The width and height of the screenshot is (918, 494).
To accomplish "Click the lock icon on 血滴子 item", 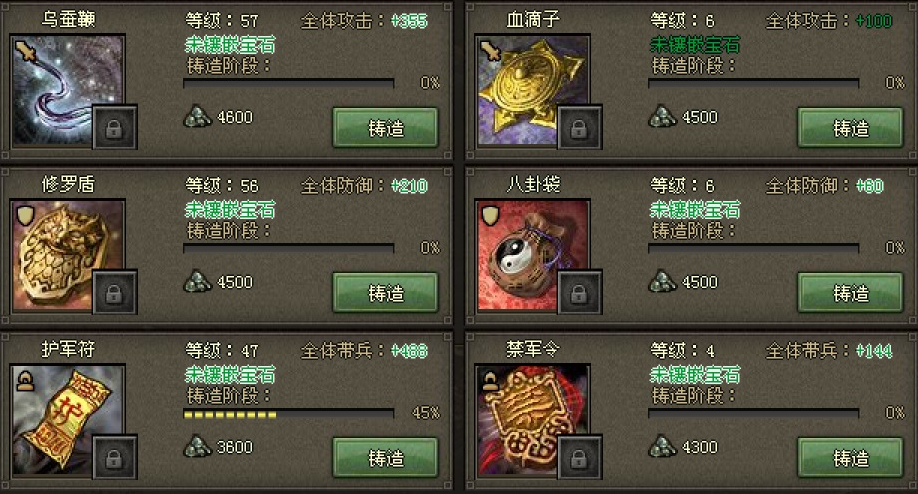I will [x=579, y=127].
